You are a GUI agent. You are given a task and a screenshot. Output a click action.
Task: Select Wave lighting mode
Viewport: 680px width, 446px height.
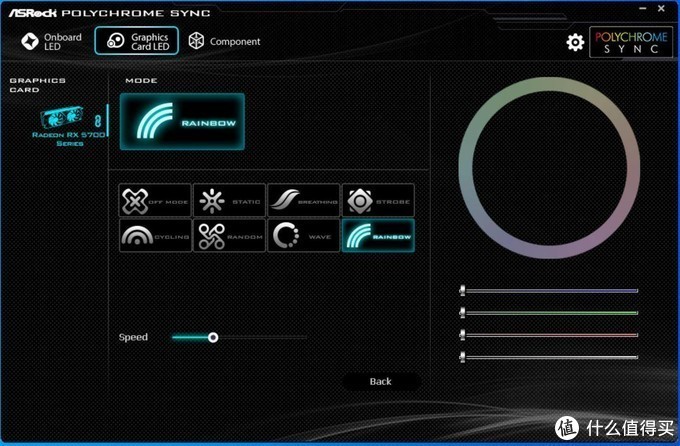[304, 236]
